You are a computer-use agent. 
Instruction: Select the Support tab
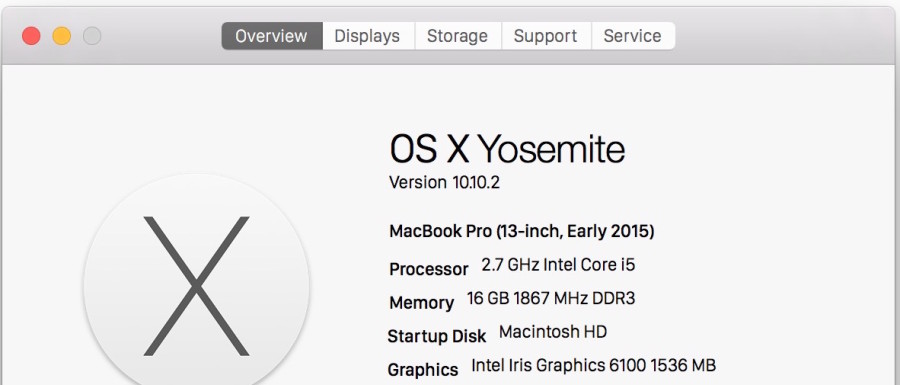(545, 36)
